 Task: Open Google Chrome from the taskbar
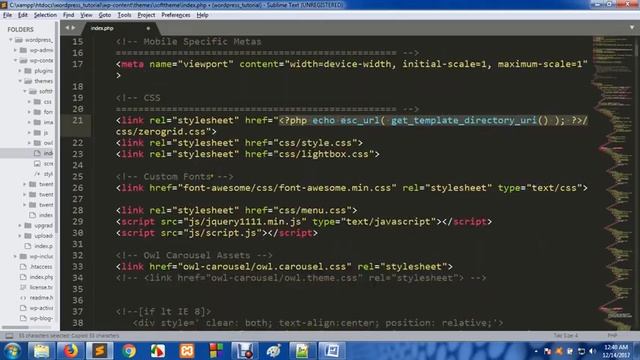pos(129,351)
